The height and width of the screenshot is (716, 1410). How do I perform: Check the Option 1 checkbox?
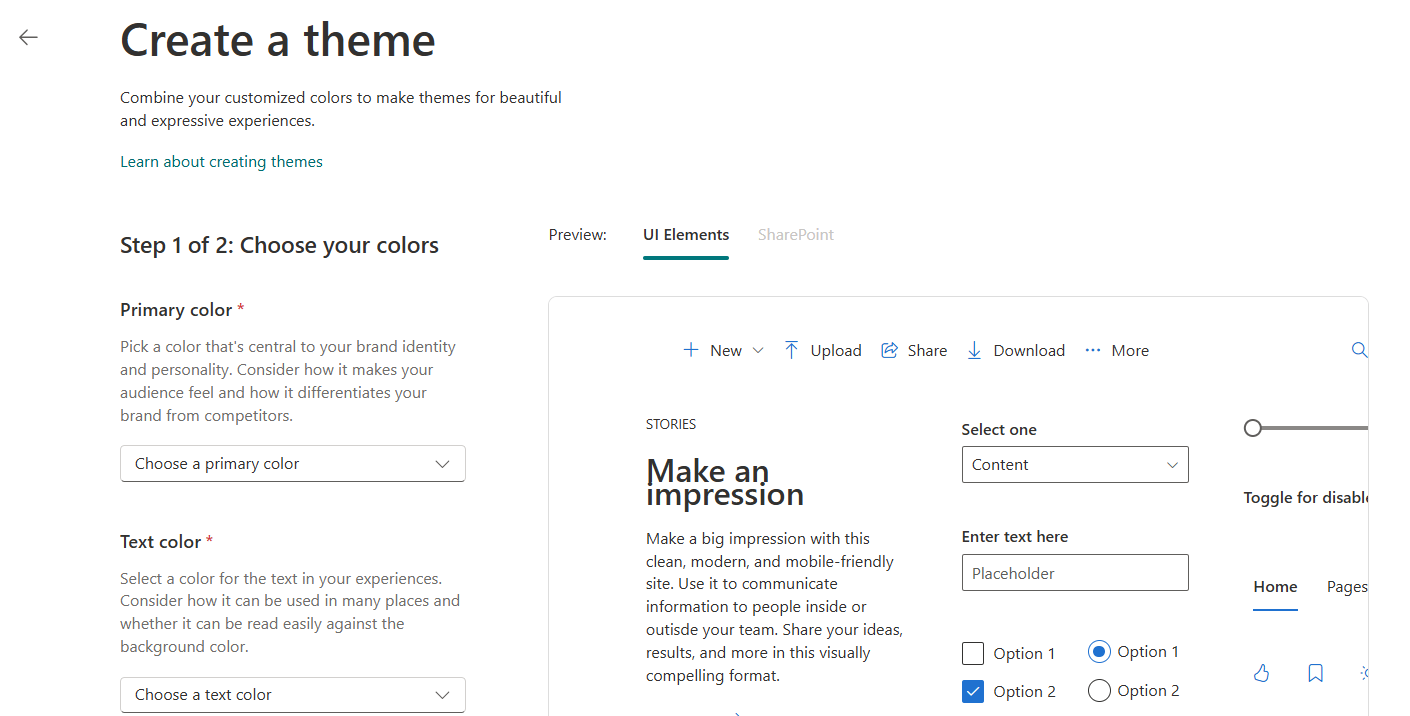(x=972, y=653)
